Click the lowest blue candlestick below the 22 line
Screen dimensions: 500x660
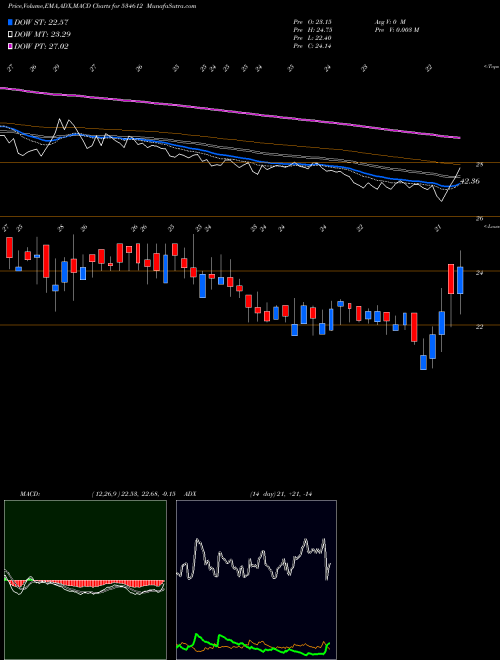pos(423,362)
